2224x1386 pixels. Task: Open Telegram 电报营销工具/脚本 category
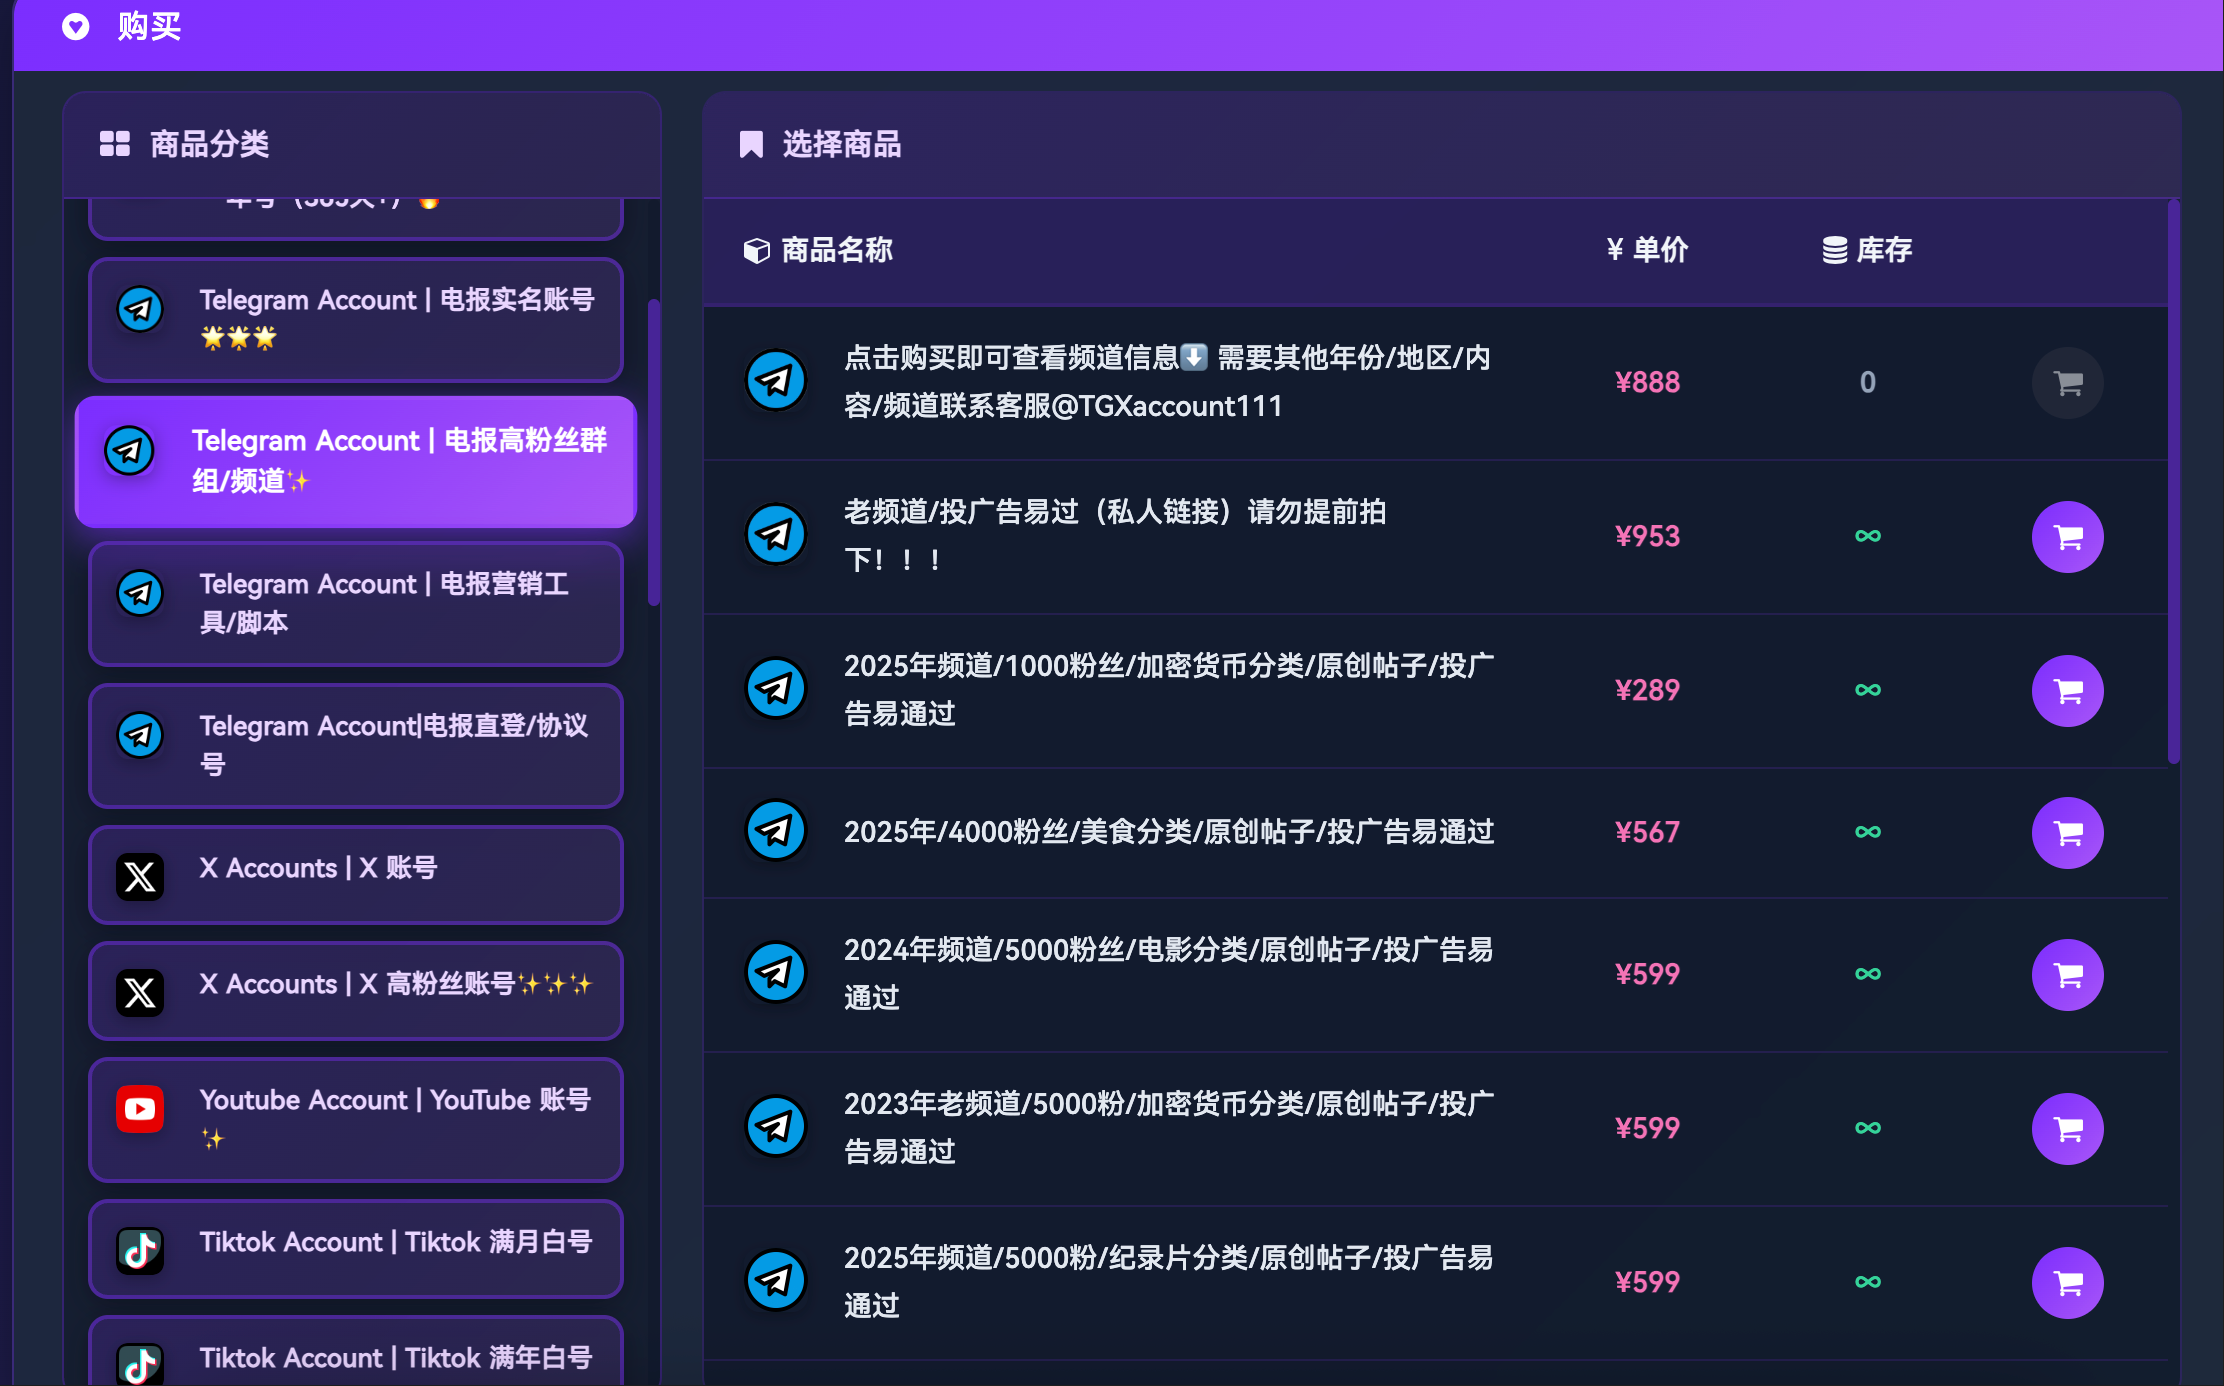pyautogui.click(x=356, y=604)
